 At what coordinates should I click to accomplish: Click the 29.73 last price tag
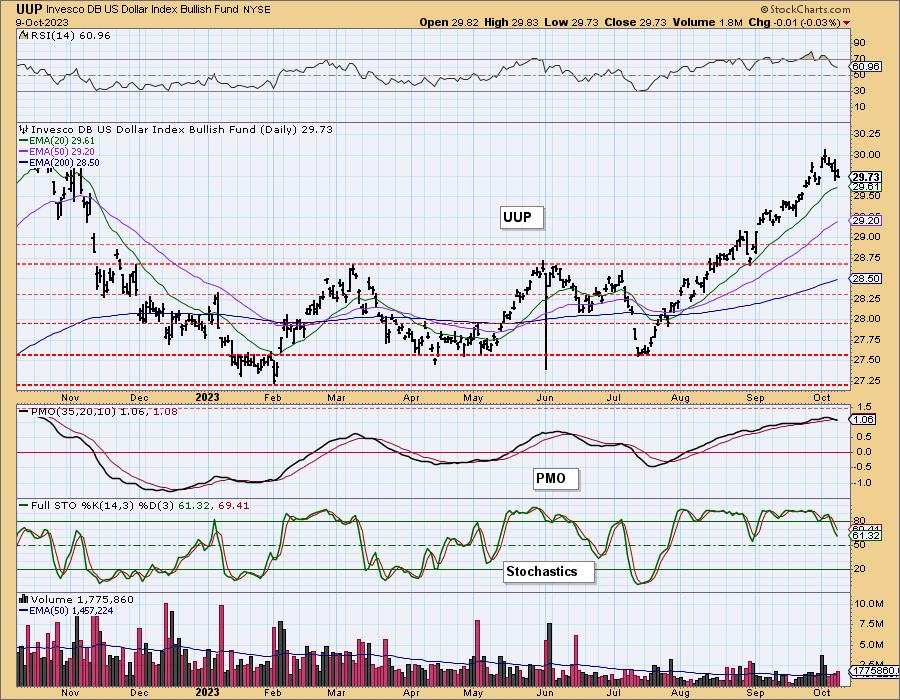click(x=866, y=177)
